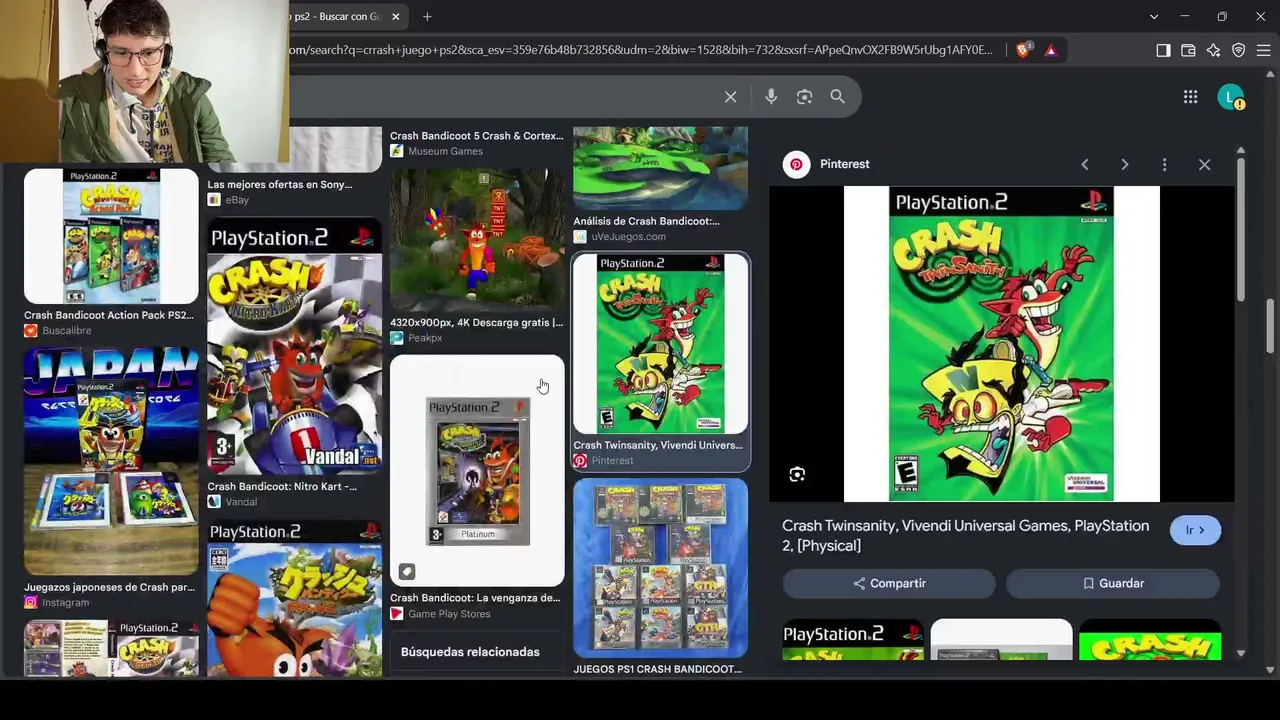Viewport: 1280px width, 720px height.
Task: Click the Lens icon on the Platinum thumbnail
Action: (407, 572)
